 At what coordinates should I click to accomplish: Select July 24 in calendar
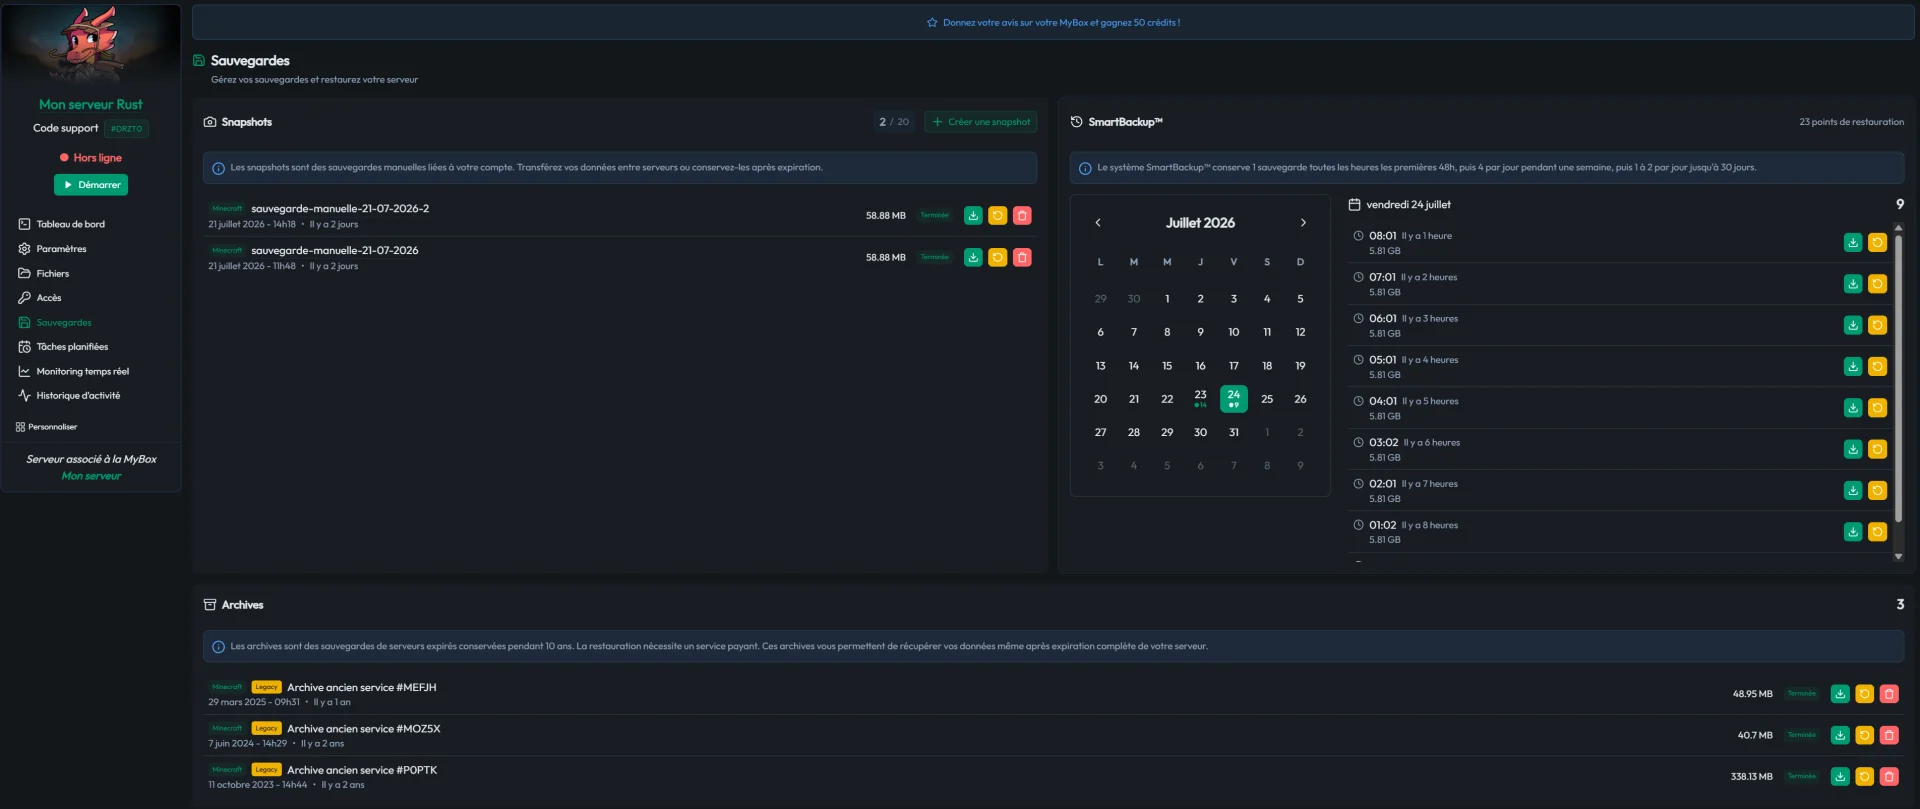[x=1234, y=399]
